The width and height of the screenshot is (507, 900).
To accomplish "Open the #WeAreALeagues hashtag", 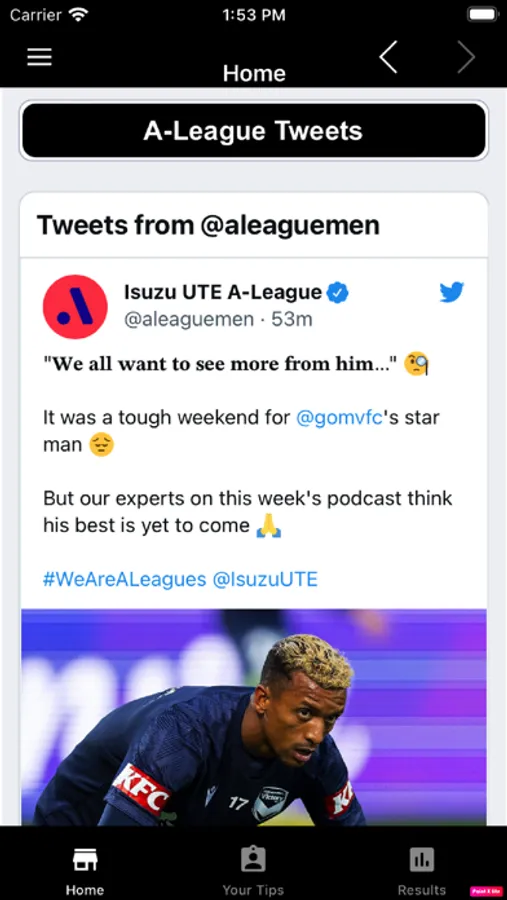I will (125, 579).
